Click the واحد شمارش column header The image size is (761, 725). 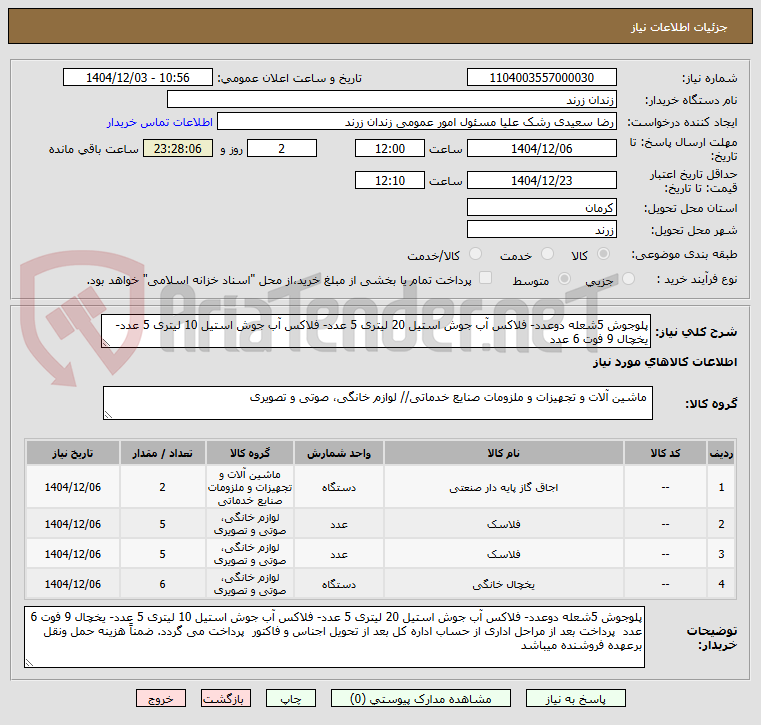pyautogui.click(x=339, y=453)
